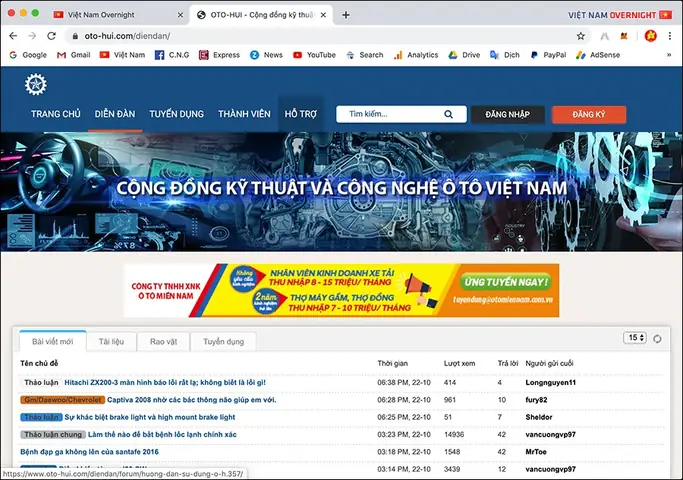683x480 pixels.
Task: Open the AdSense bookmark
Action: coord(598,55)
